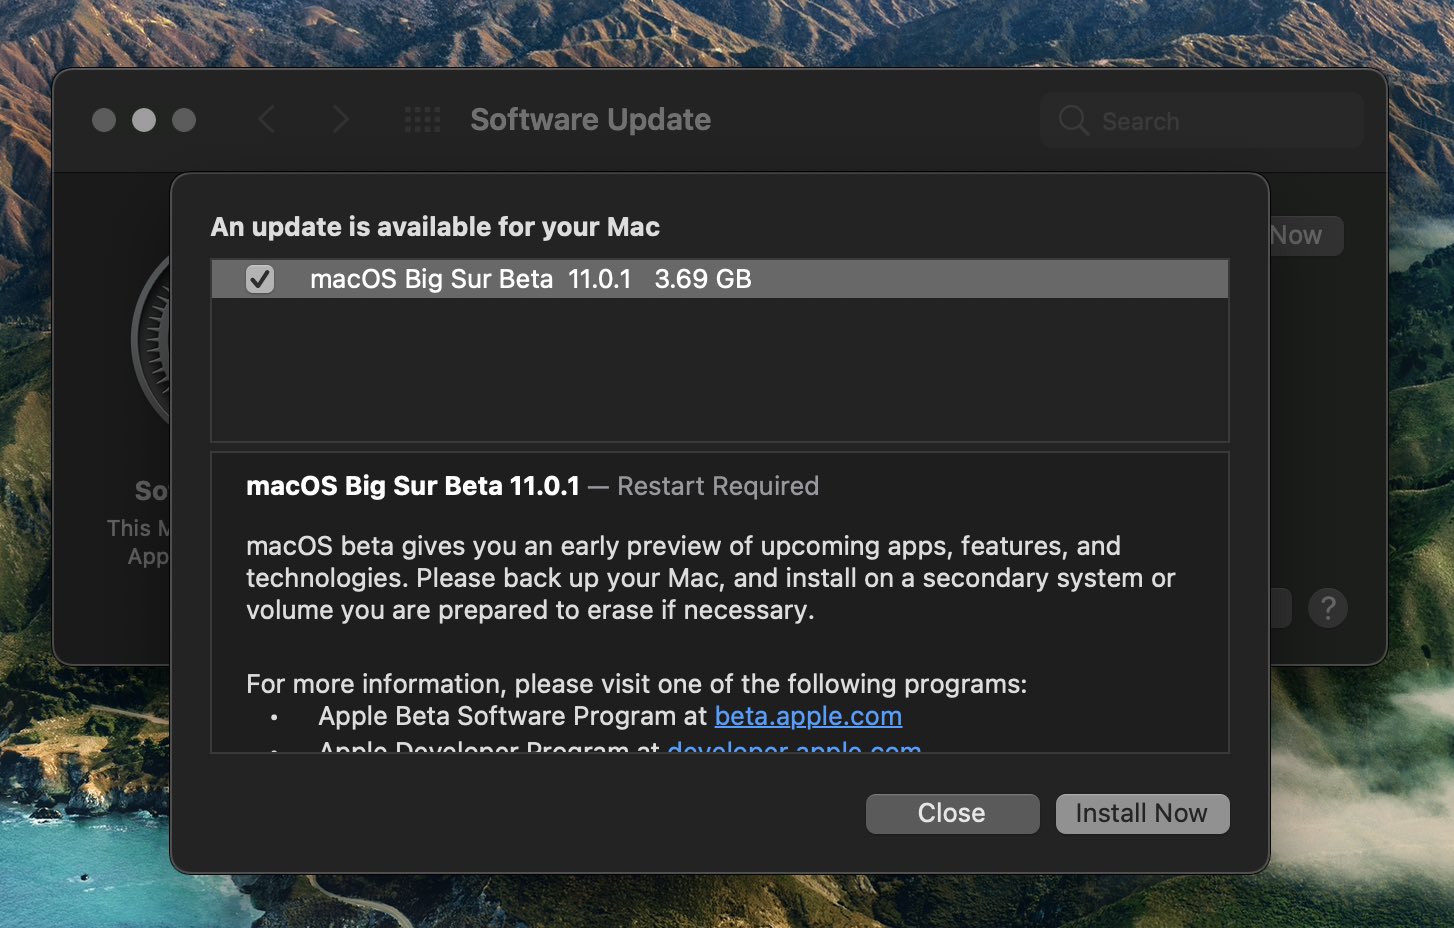Click the Search field in Software Update
Screen dimensions: 1454x928
tap(1202, 121)
